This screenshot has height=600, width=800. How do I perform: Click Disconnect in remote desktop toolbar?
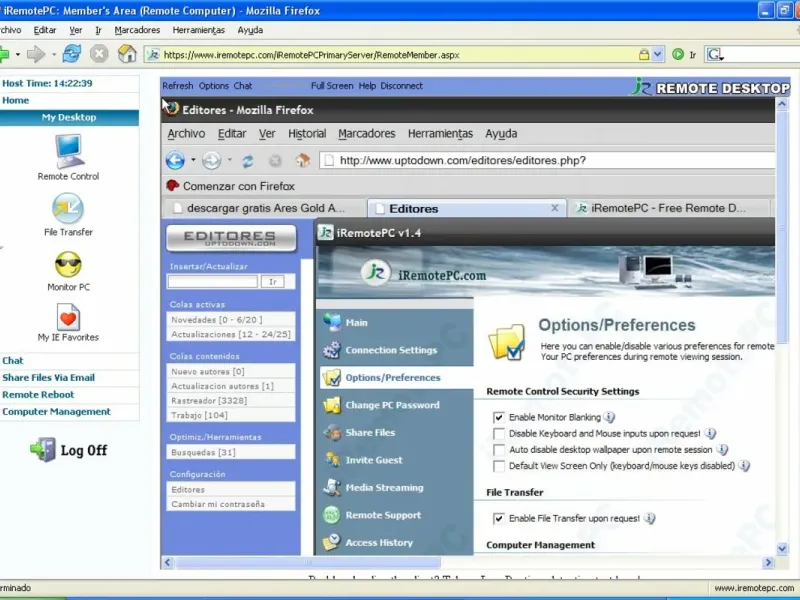[x=402, y=86]
